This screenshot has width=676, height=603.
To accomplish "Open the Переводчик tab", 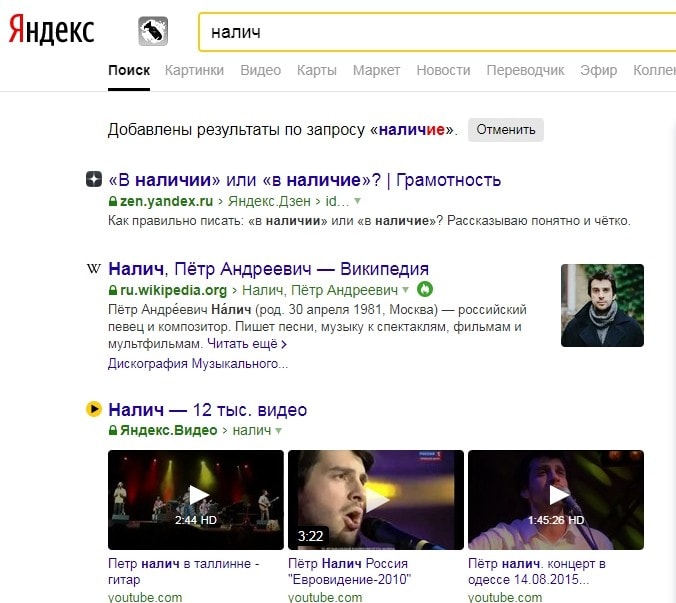I will (x=525, y=70).
